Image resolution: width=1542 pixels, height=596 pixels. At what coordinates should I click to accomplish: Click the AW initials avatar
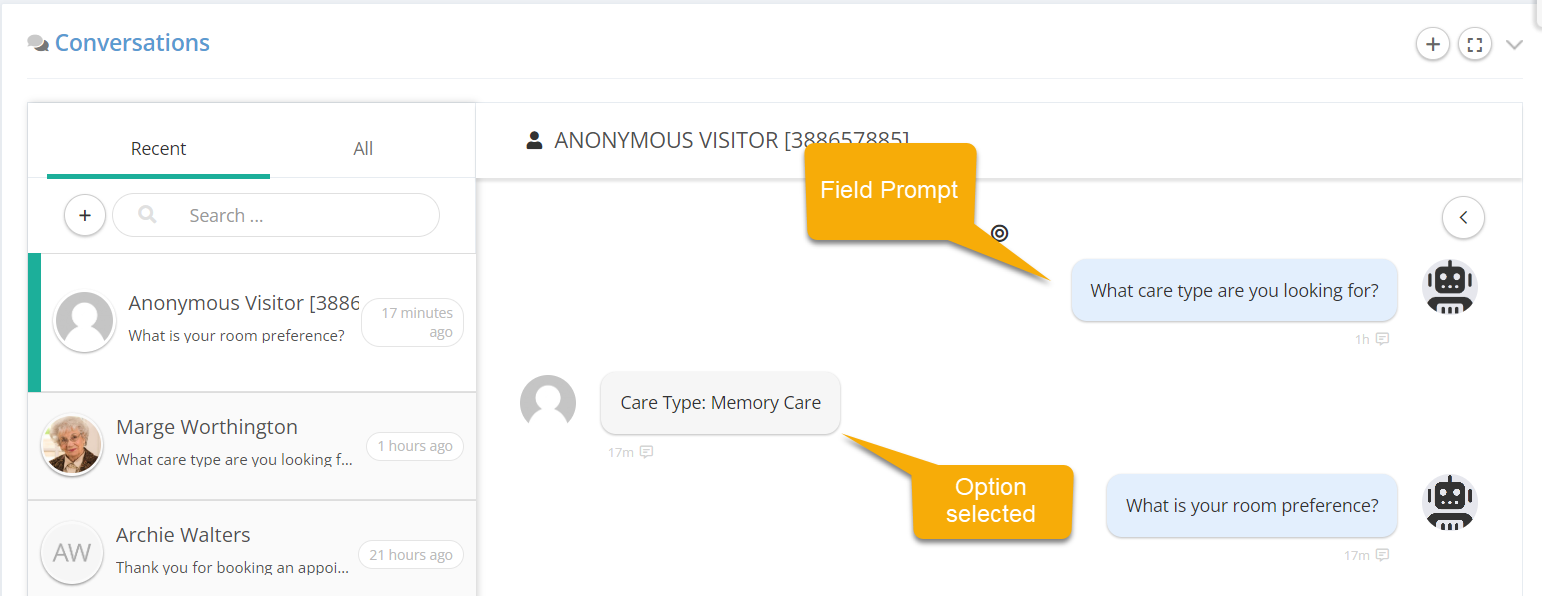(x=72, y=553)
